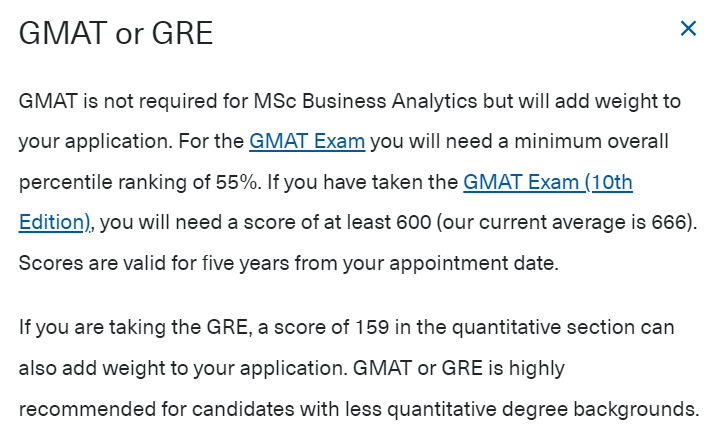
Task: Click the "If you are taking the GRE" text
Action: [135, 328]
